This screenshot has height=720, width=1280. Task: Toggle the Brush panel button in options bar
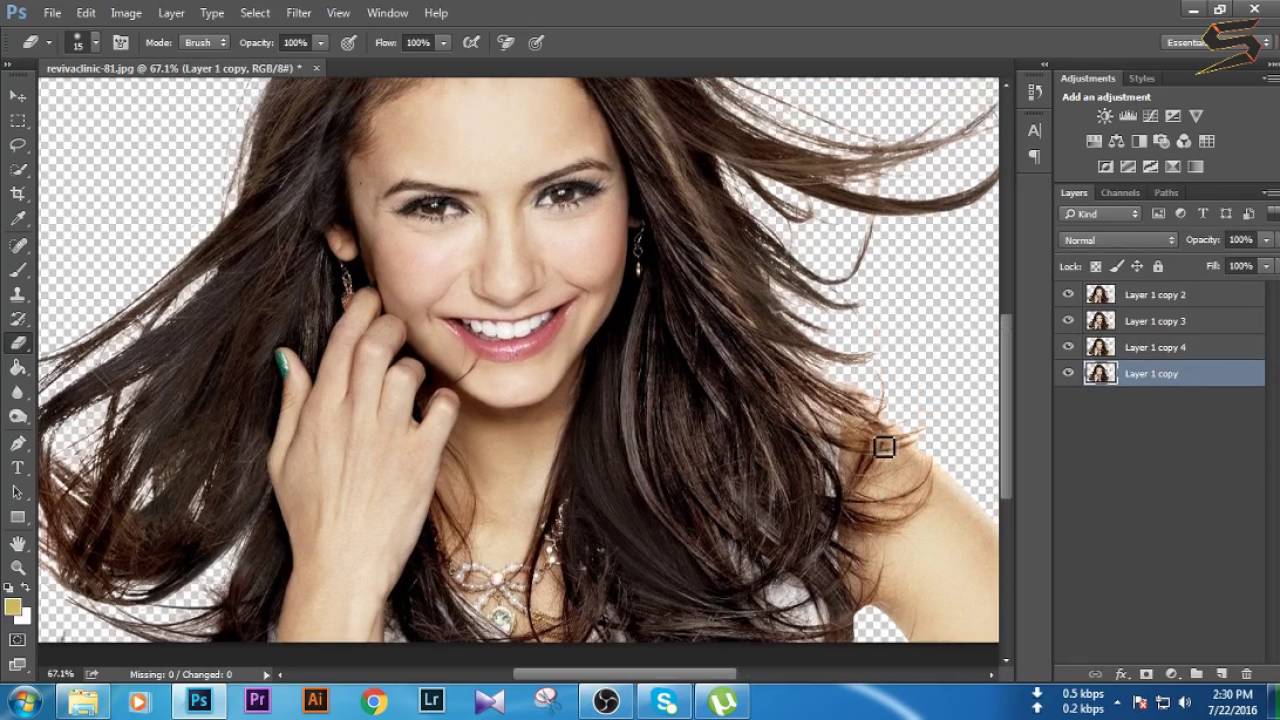point(120,43)
